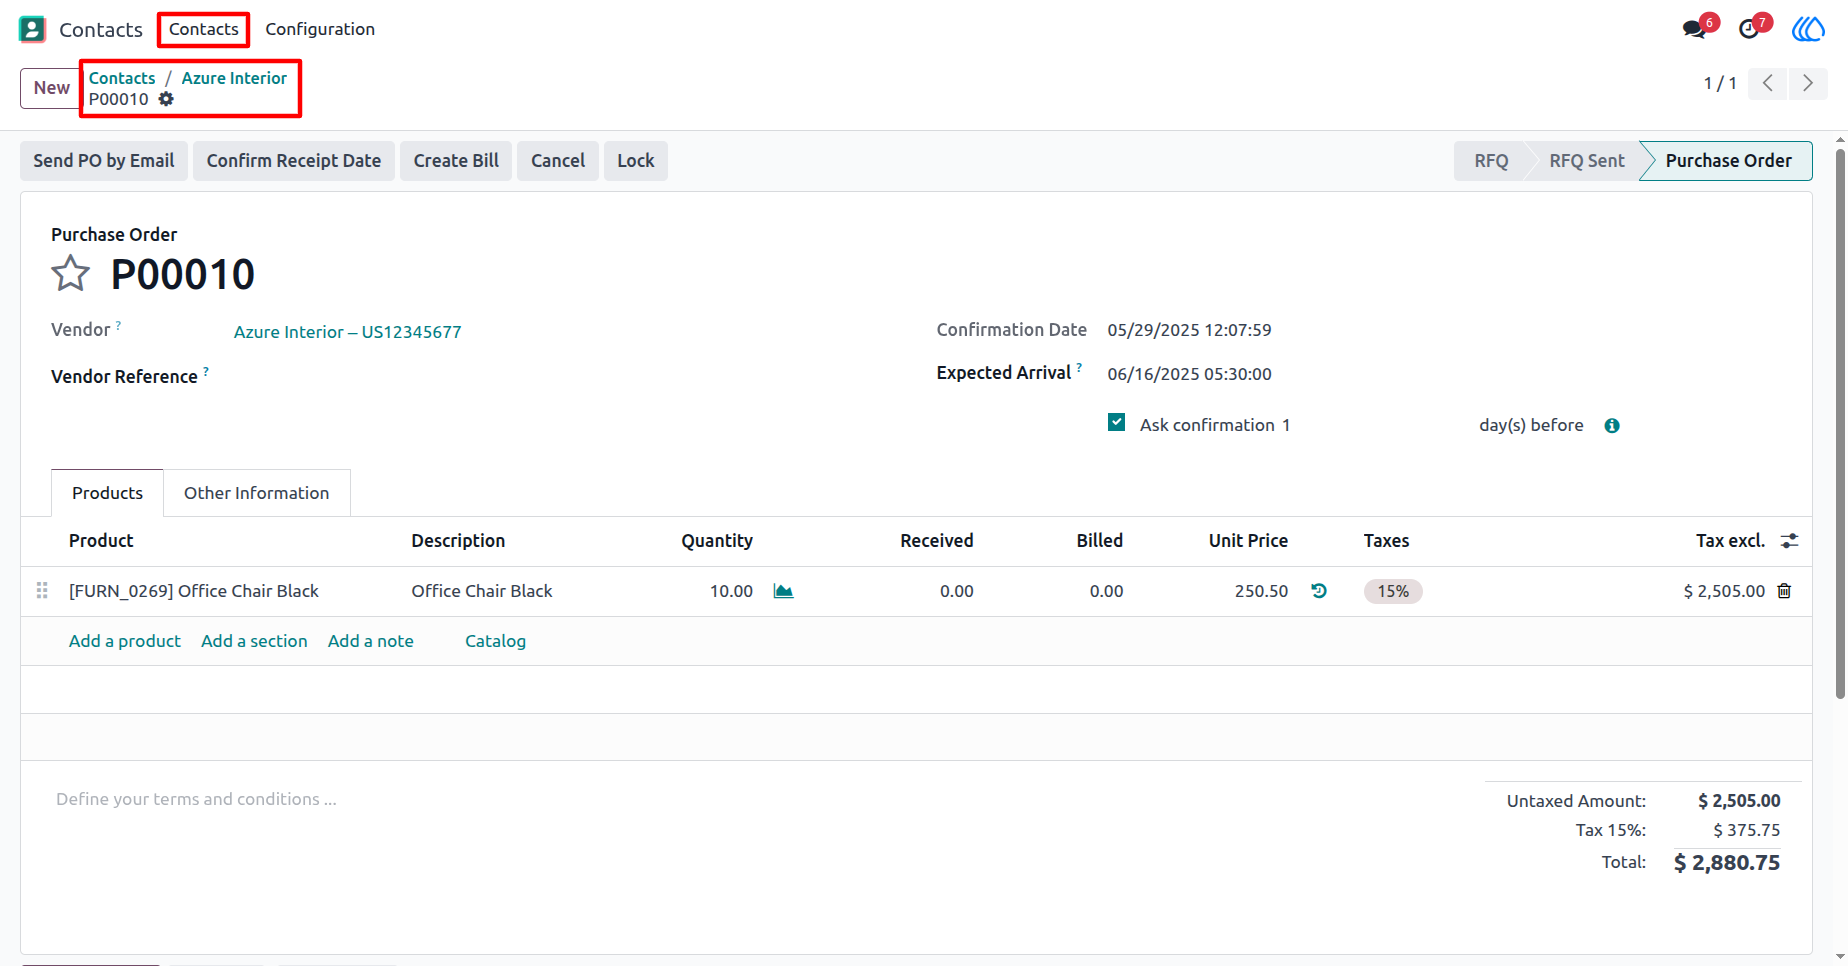The width and height of the screenshot is (1848, 966).
Task: Delete the Office Chair Black line
Action: [x=1784, y=591]
